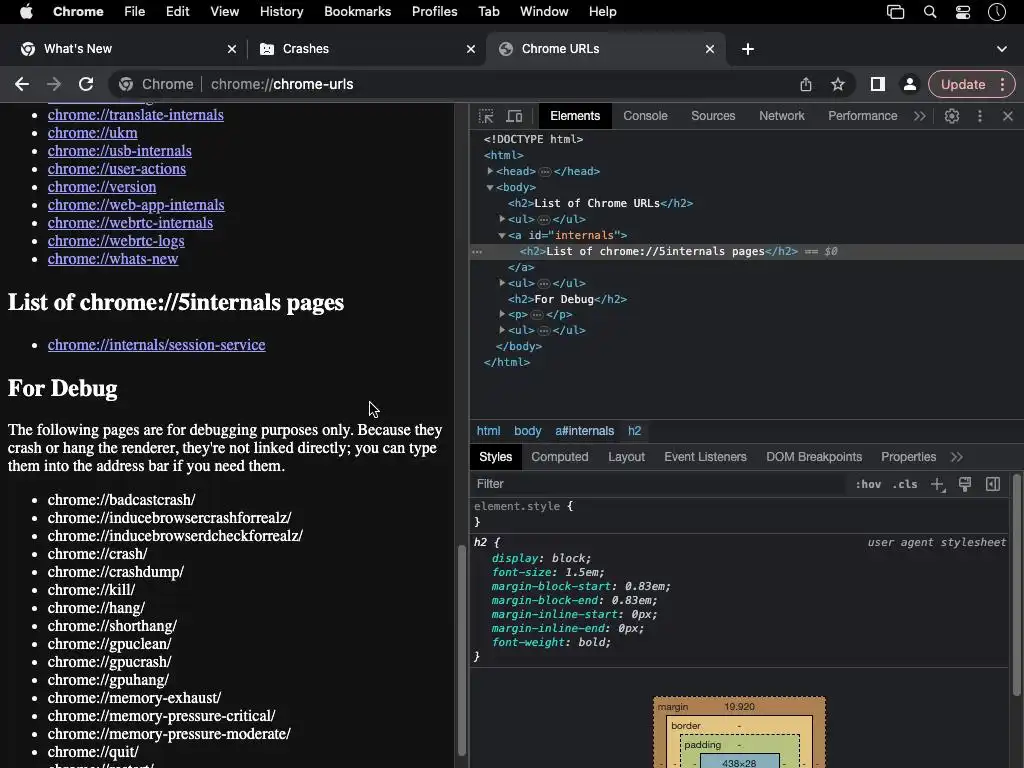Screen dimensions: 1024x768
Task: Close the What's New tab
Action: pyautogui.click(x=232, y=49)
